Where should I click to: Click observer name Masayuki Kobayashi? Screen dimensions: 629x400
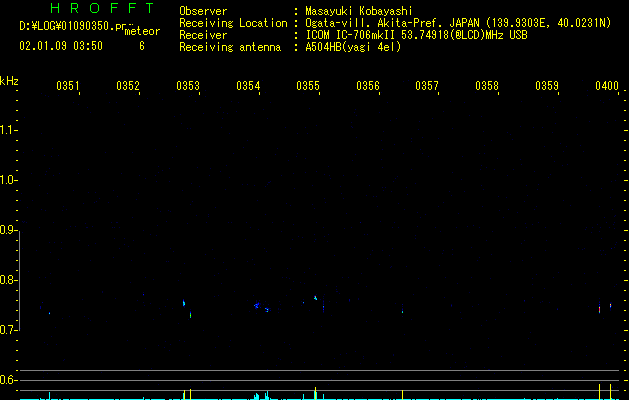359,11
